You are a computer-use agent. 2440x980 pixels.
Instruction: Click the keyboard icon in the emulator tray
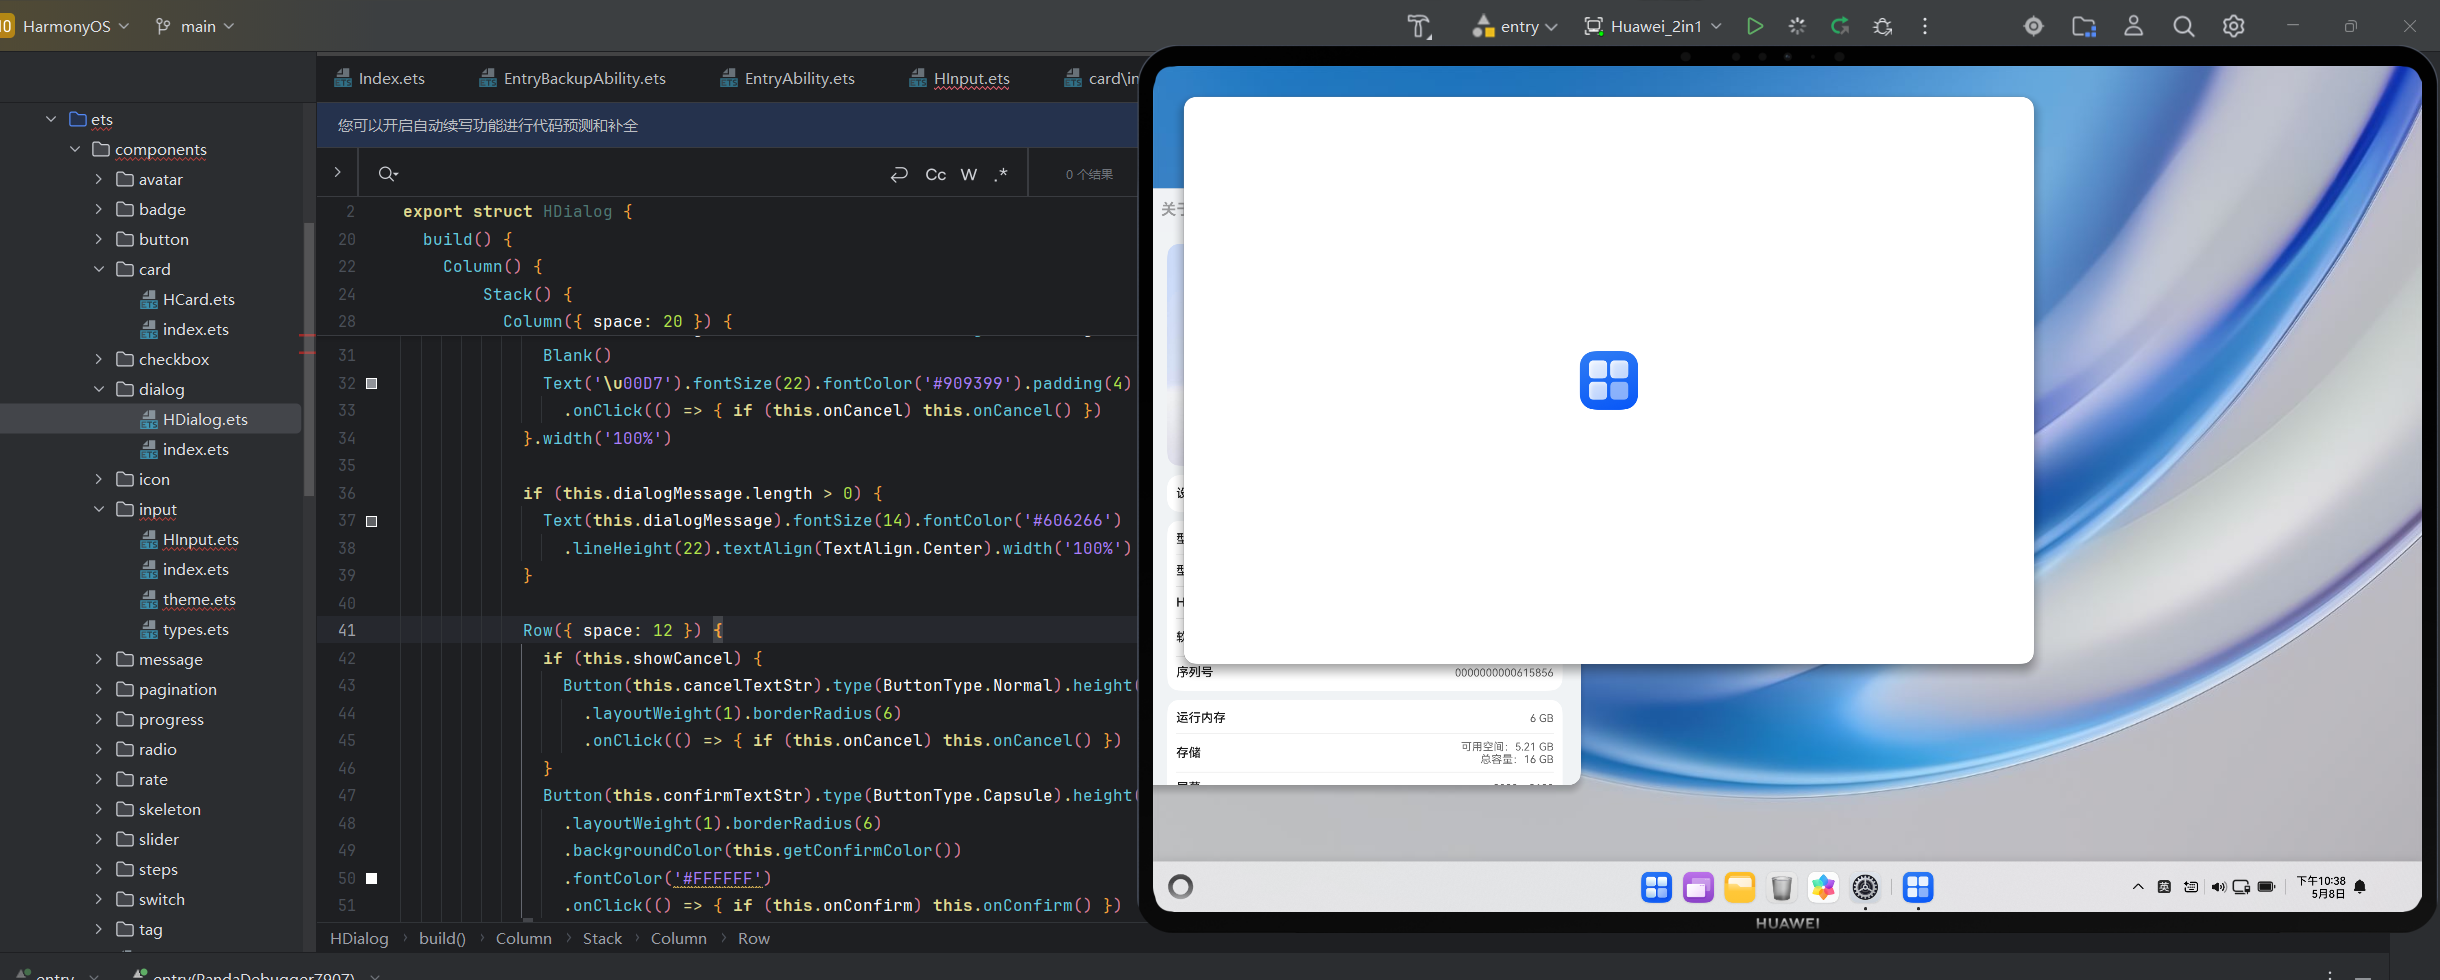pyautogui.click(x=2191, y=887)
